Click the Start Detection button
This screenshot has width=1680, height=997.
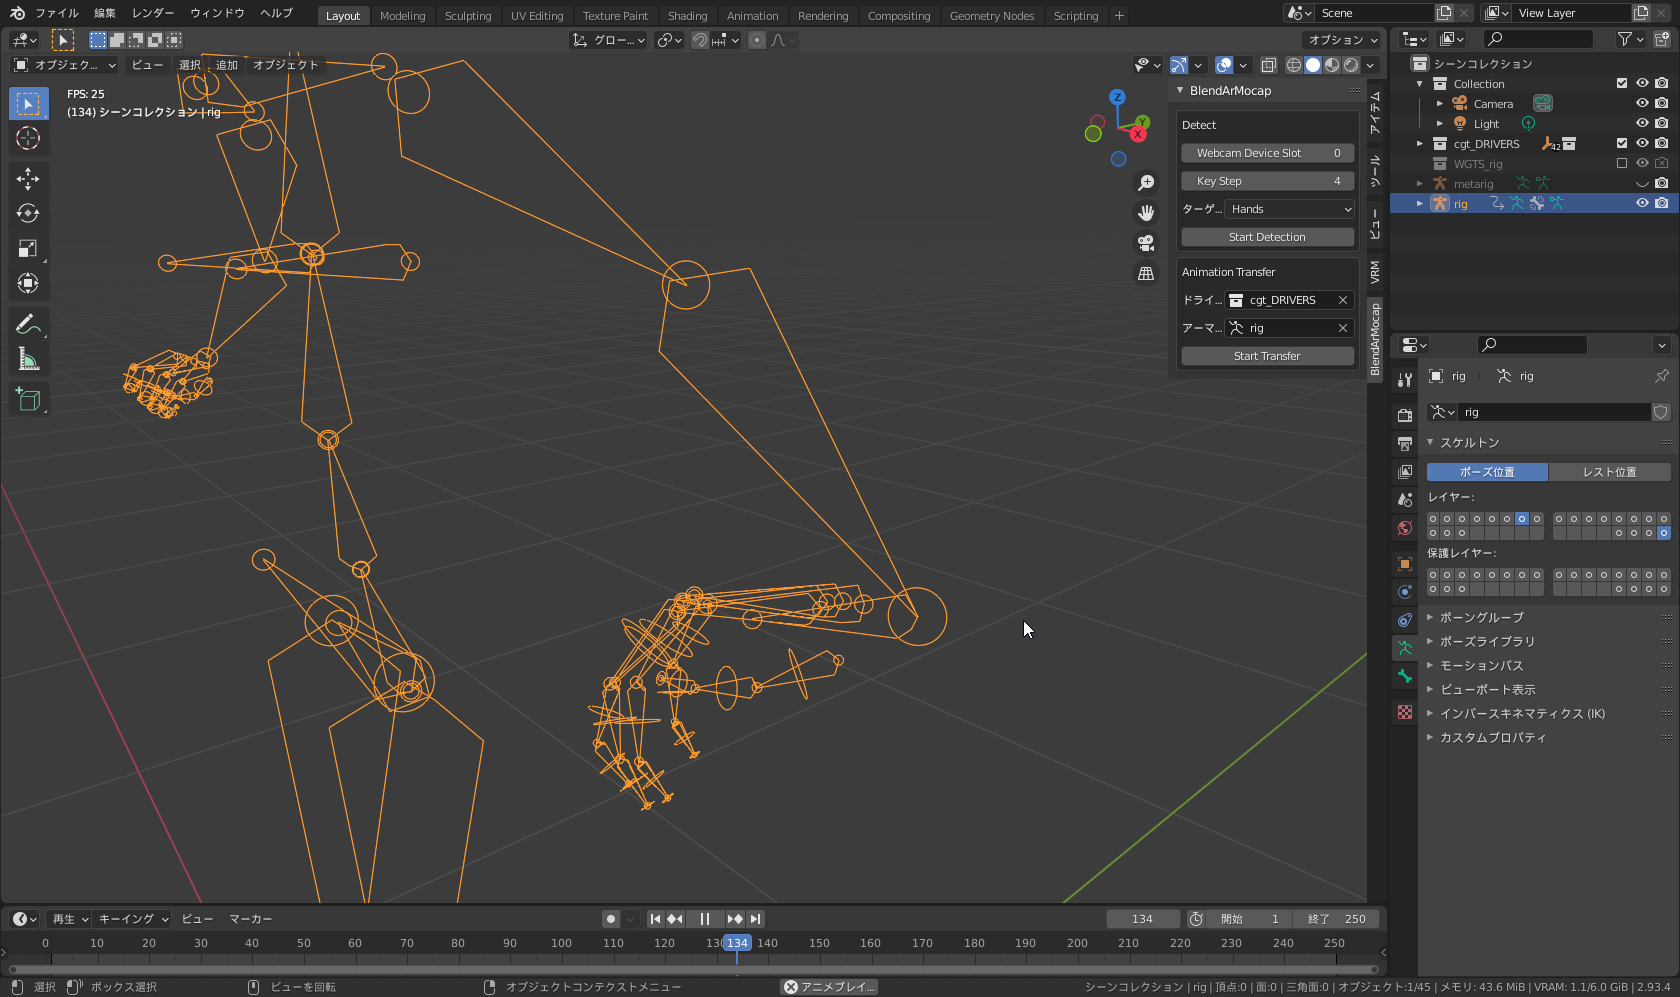[x=1267, y=237]
